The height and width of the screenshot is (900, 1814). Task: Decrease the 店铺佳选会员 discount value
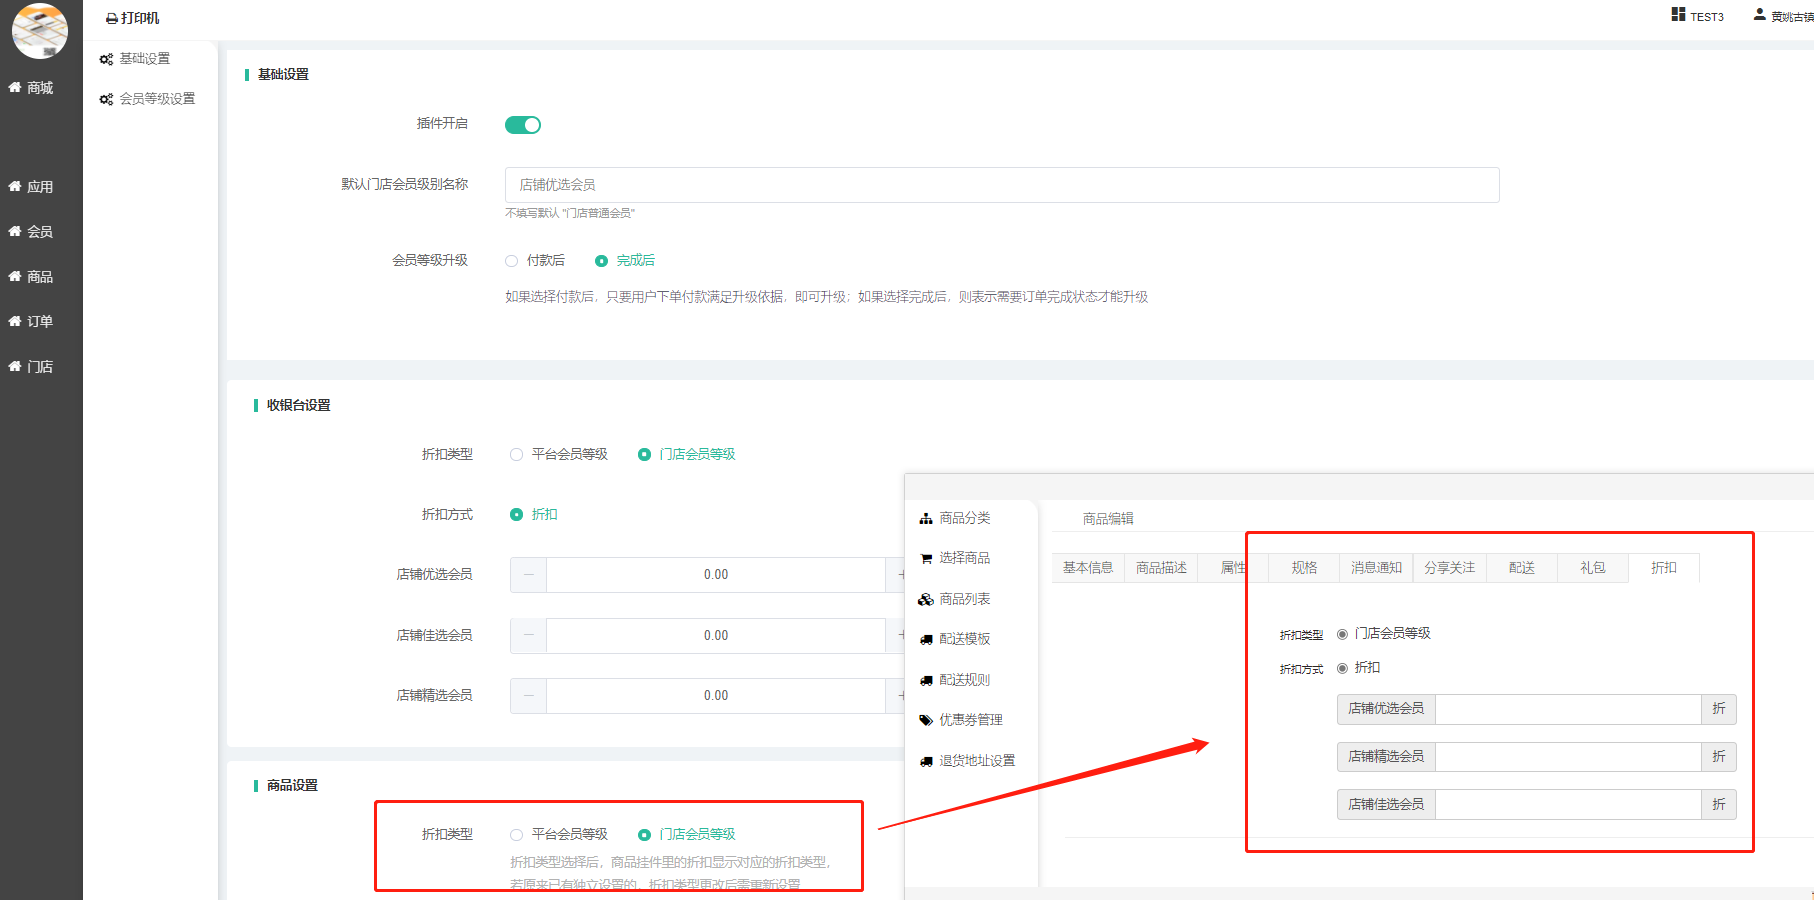[x=529, y=636]
